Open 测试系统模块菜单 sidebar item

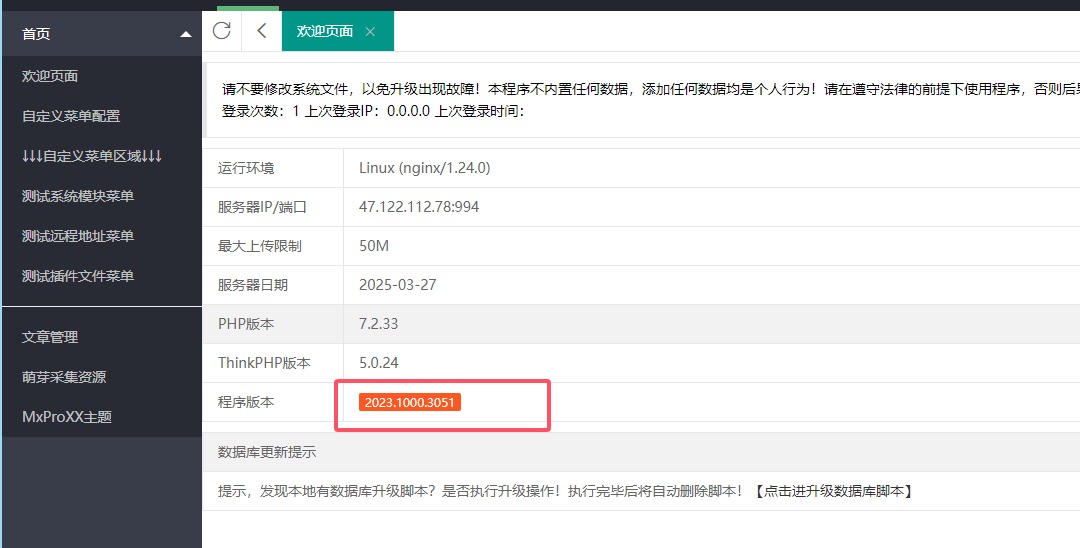78,196
